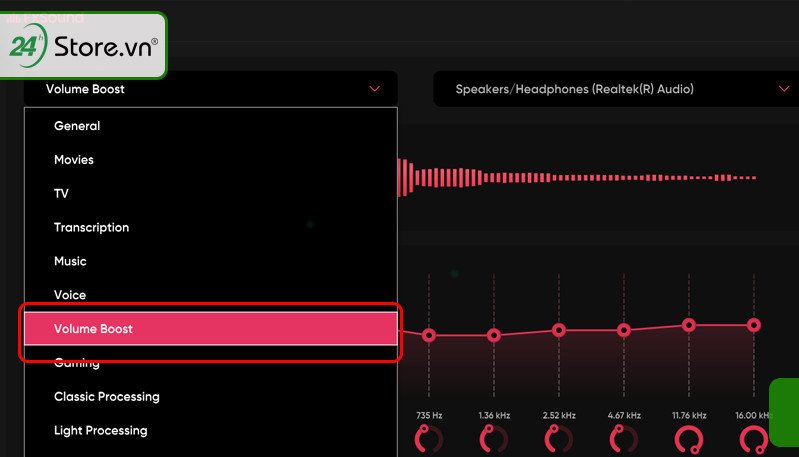Select the Music preset

210,261
